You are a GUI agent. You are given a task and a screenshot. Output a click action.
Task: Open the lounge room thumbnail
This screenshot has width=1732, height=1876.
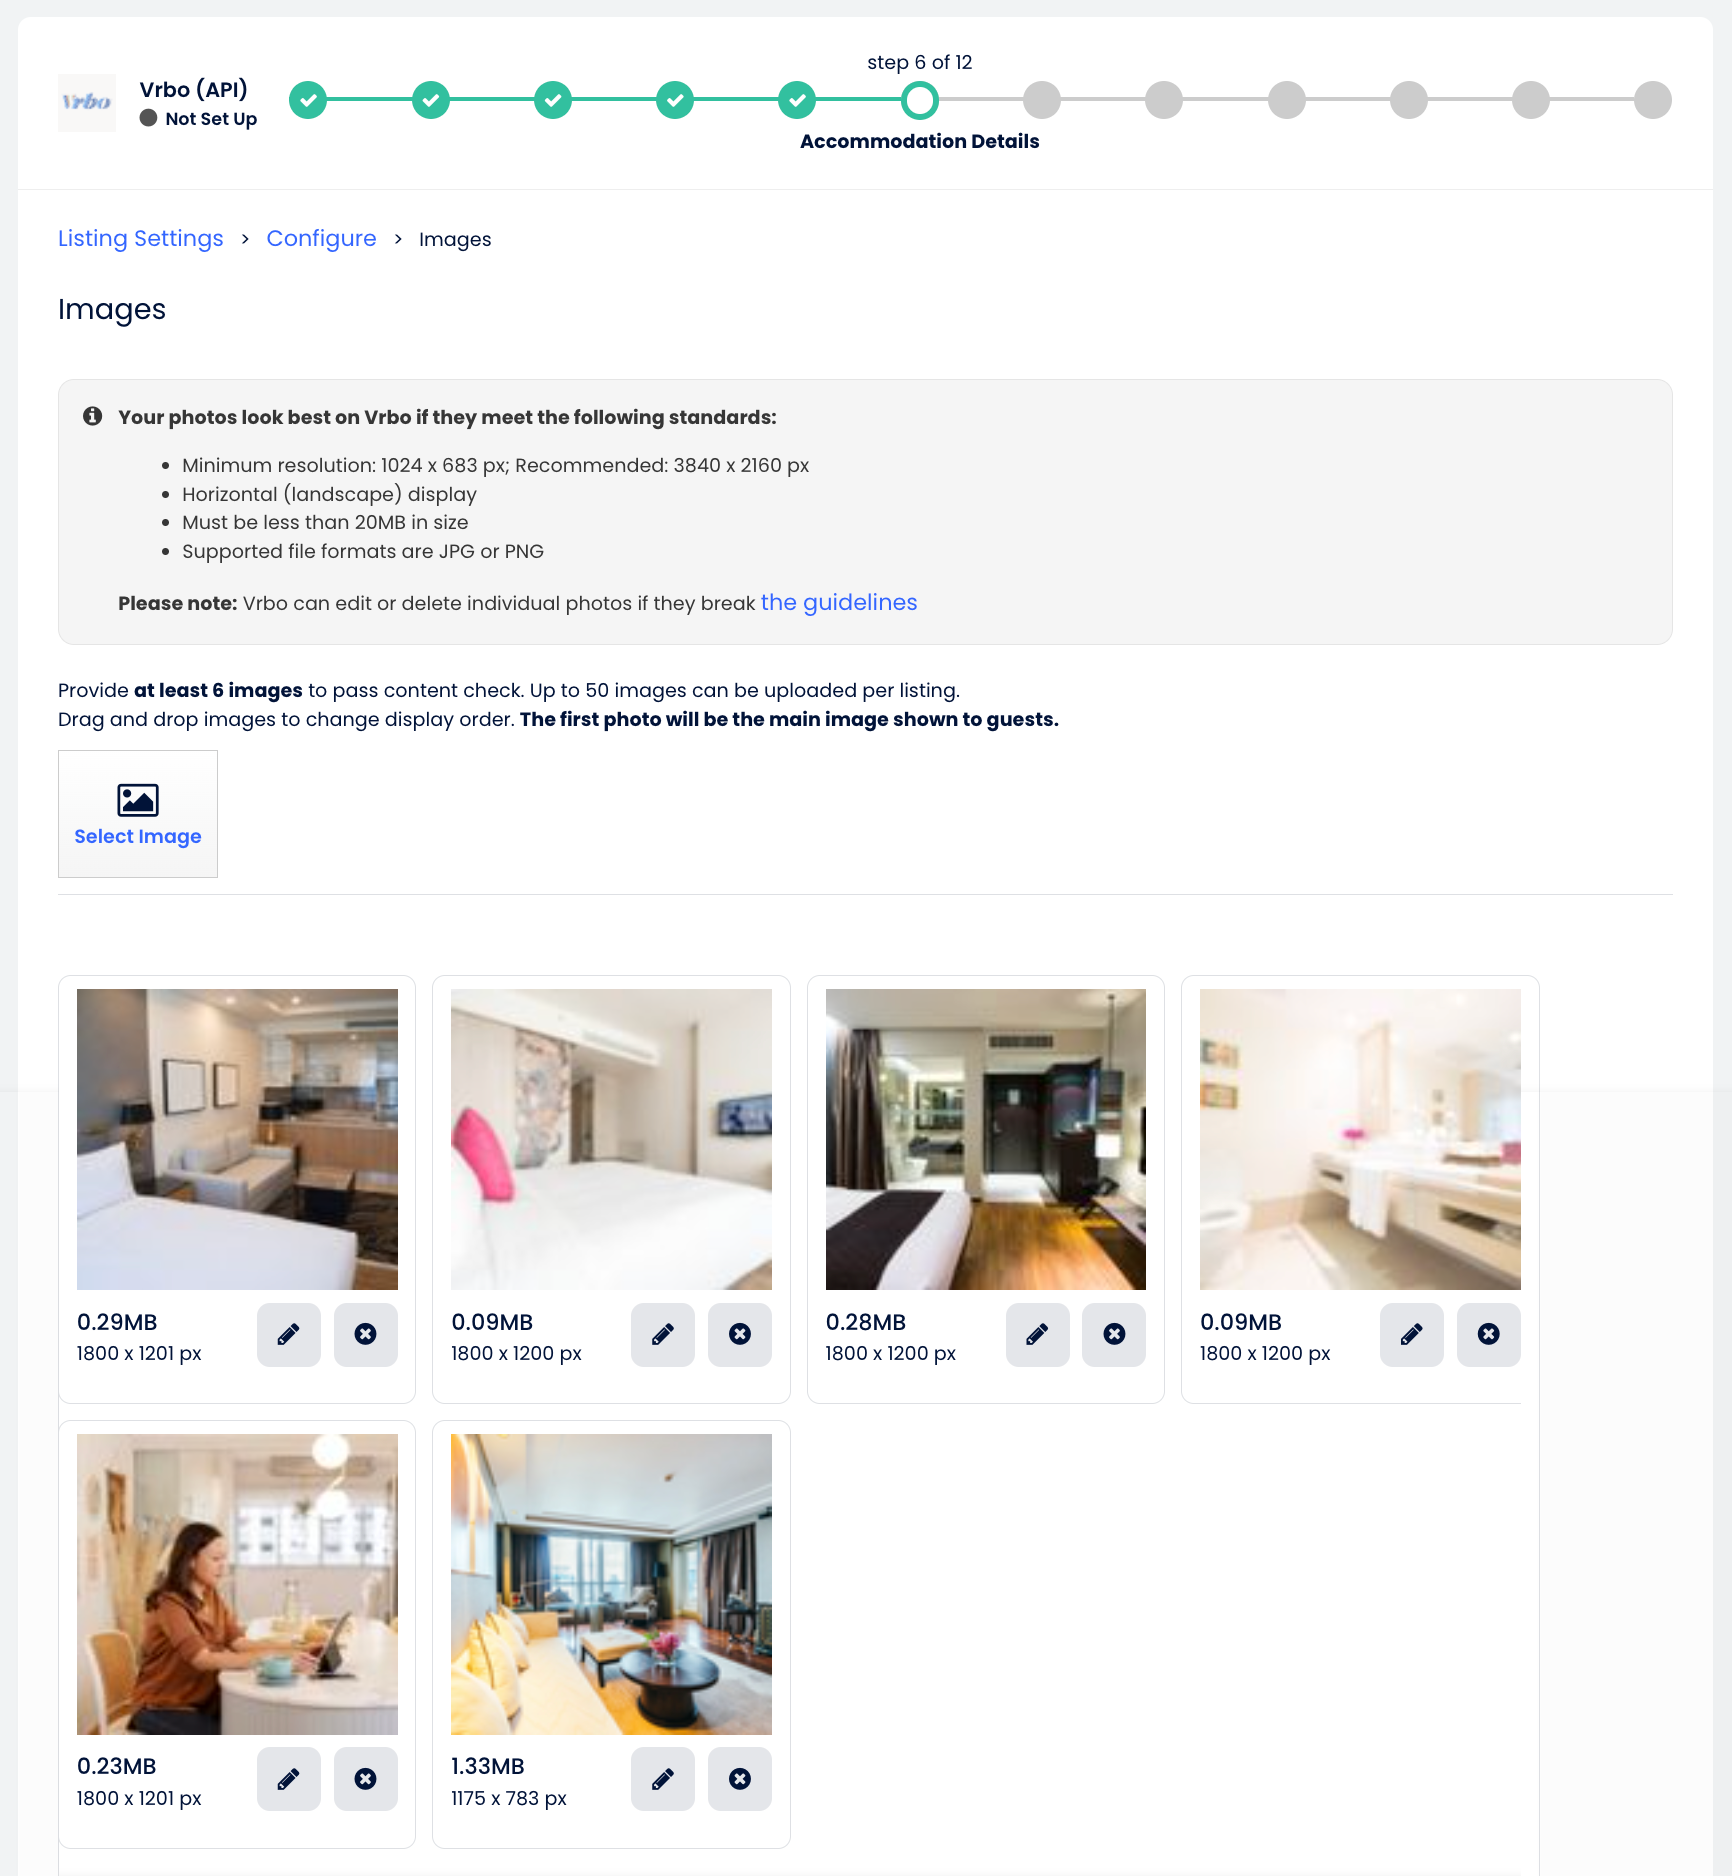coord(612,1585)
